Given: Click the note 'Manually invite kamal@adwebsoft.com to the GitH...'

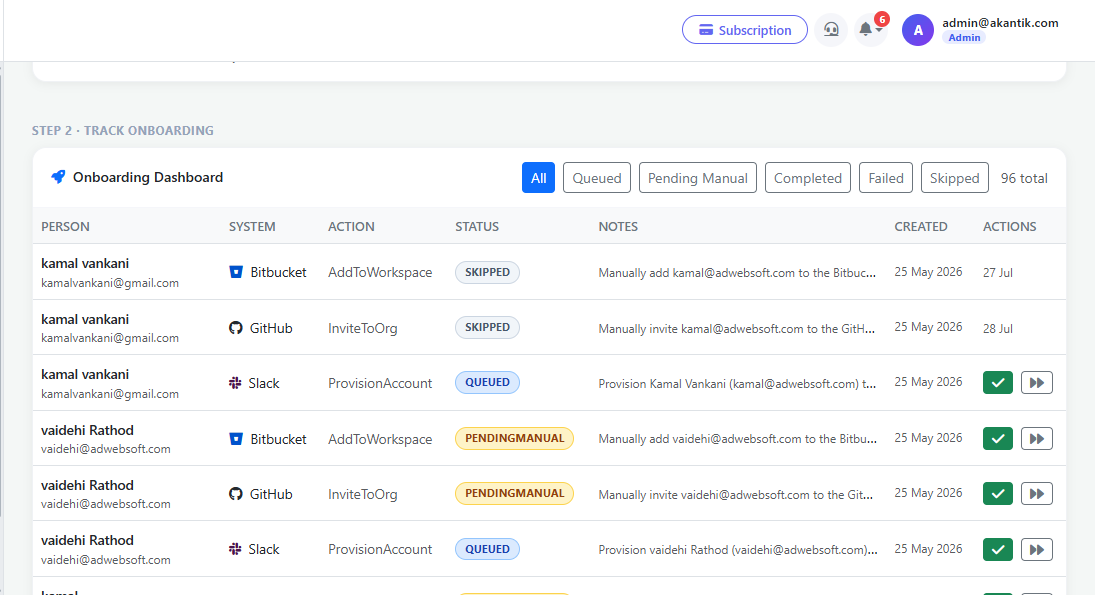Looking at the screenshot, I should 736,328.
